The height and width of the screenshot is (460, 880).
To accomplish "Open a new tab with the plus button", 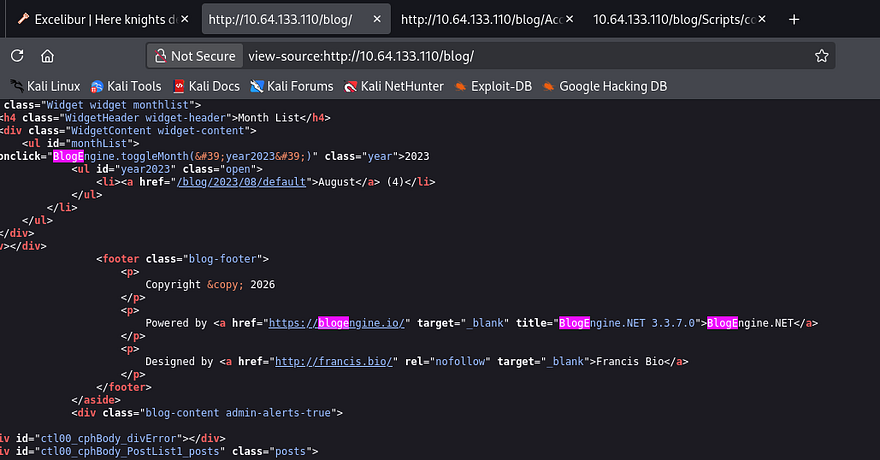I will coord(794,19).
